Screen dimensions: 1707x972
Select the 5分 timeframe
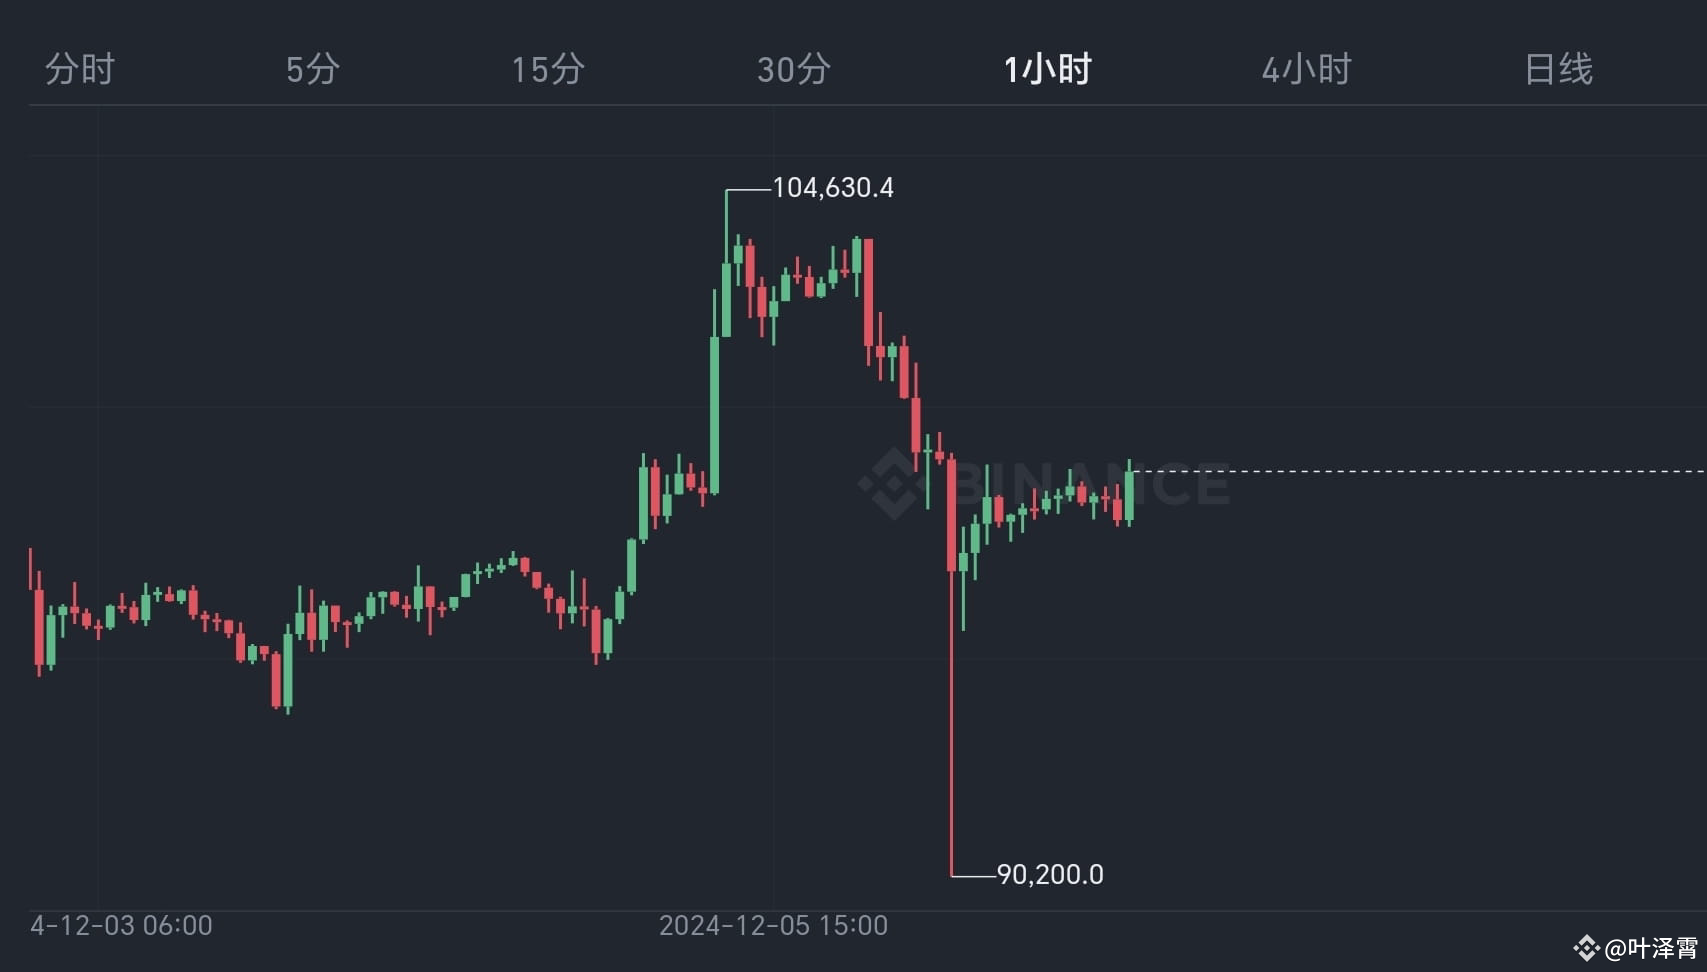[x=313, y=69]
